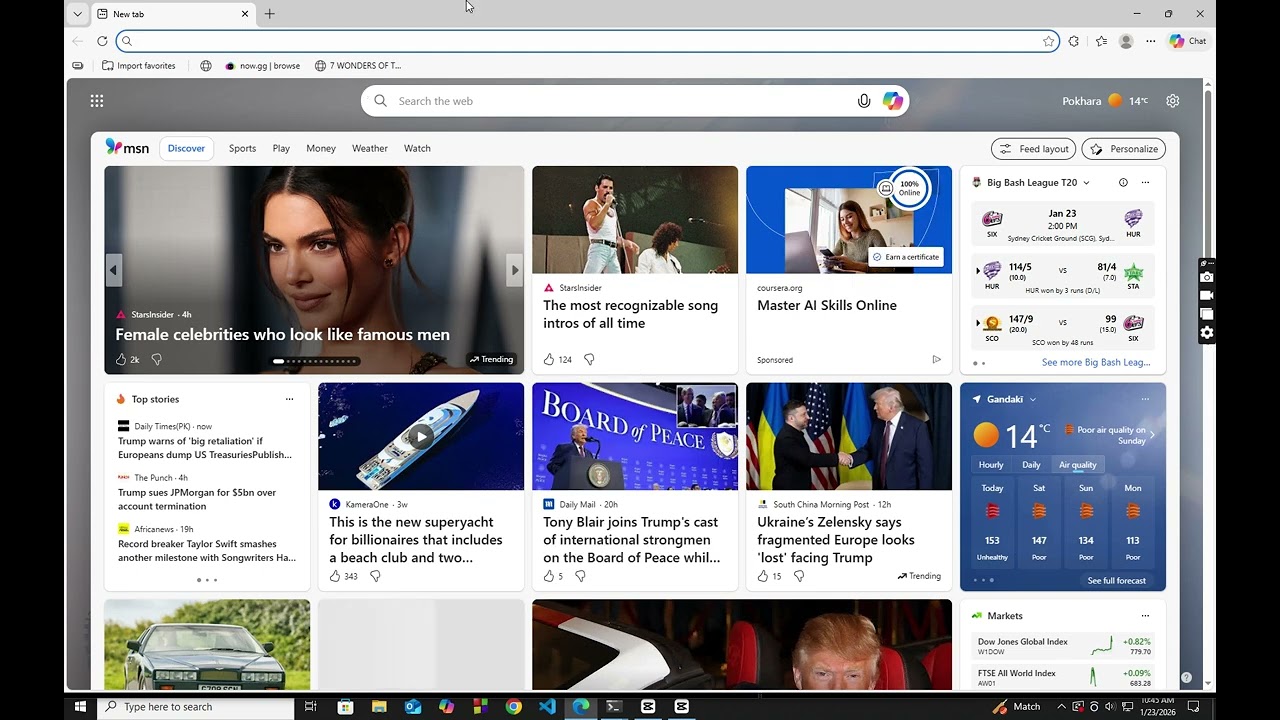Open the screen recorder camera icon
Image resolution: width=1280 pixels, height=720 pixels.
(1207, 277)
